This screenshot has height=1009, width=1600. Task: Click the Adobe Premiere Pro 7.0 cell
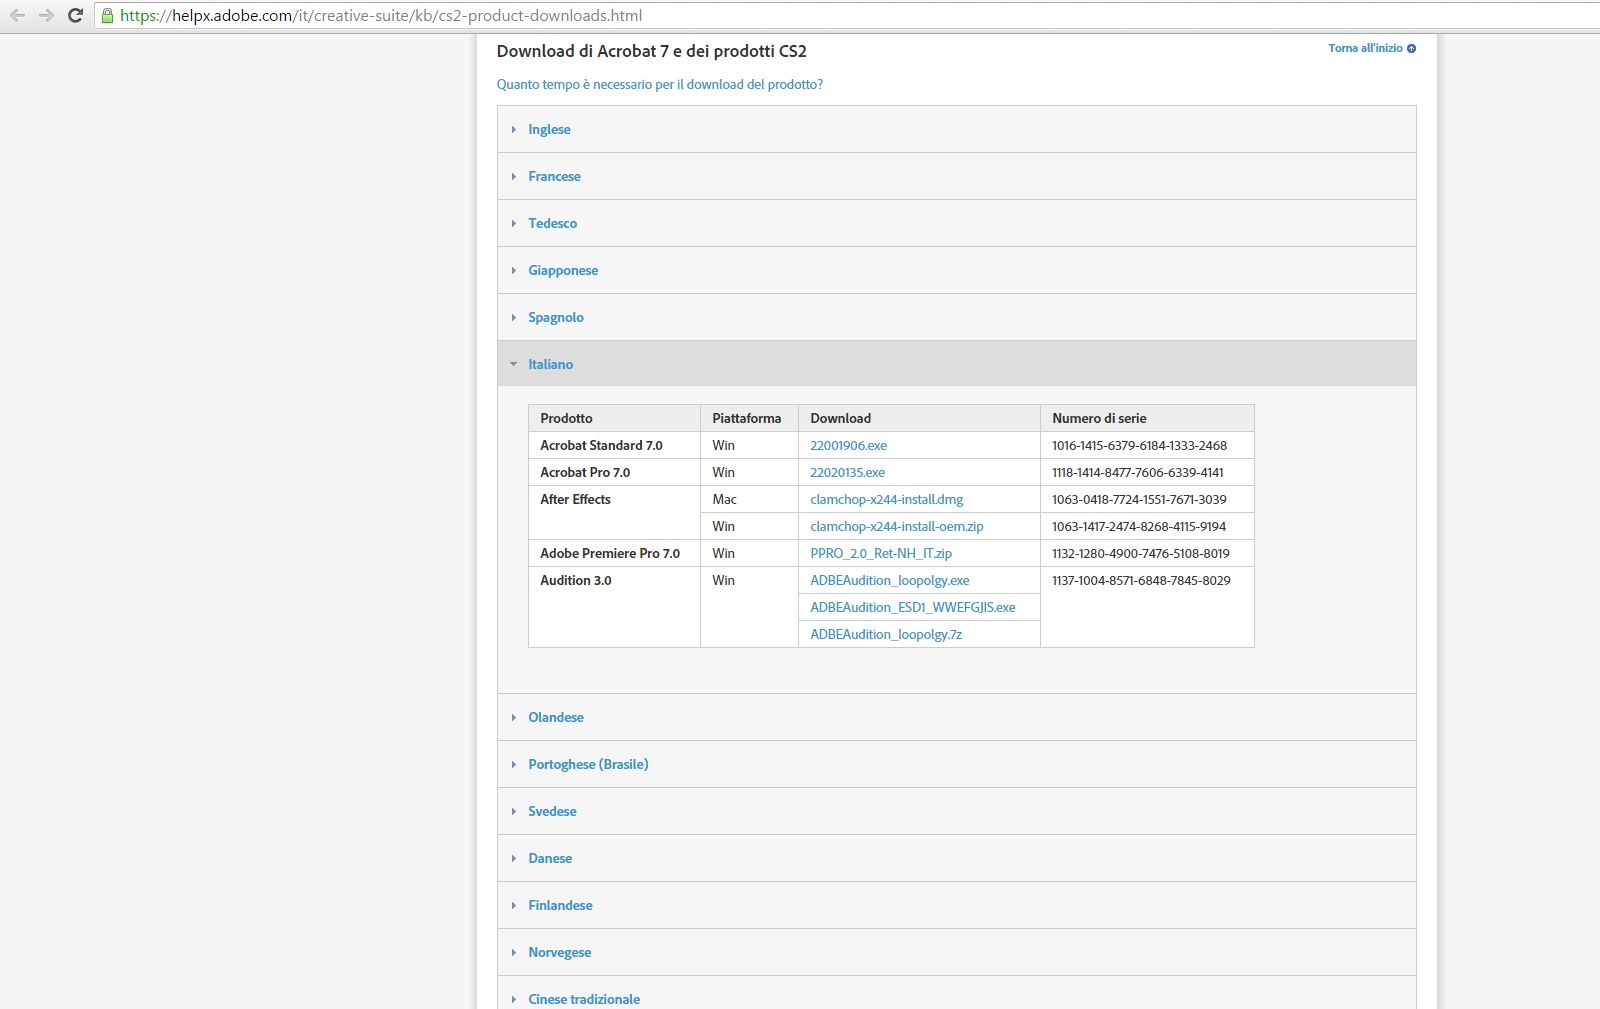[x=614, y=553]
